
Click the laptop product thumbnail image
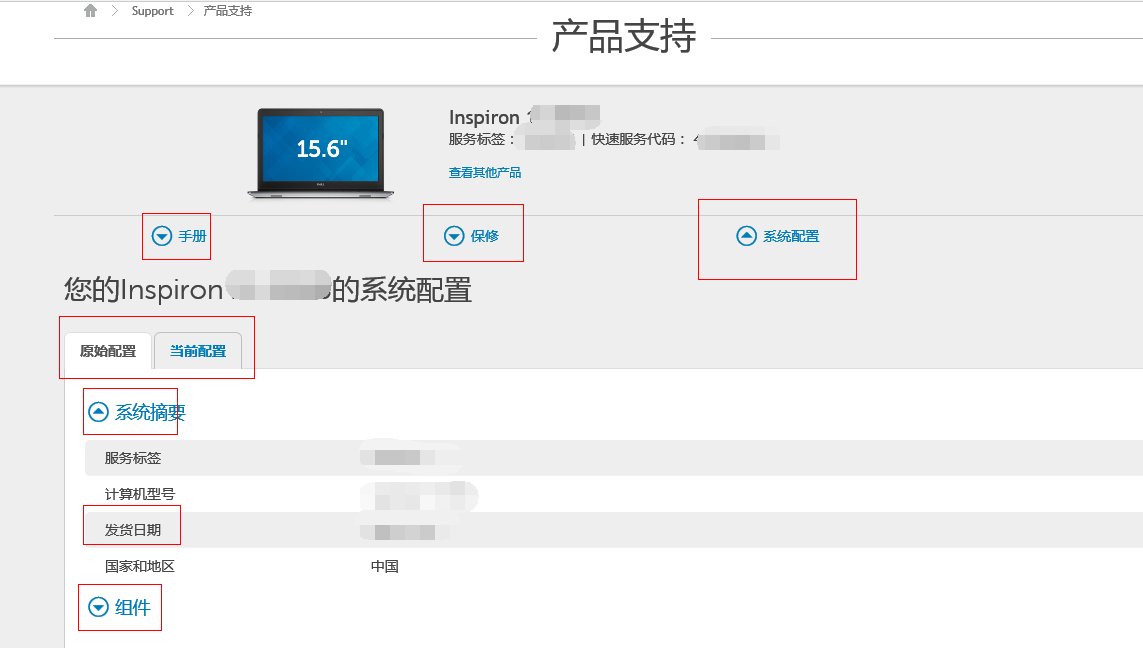pyautogui.click(x=320, y=150)
